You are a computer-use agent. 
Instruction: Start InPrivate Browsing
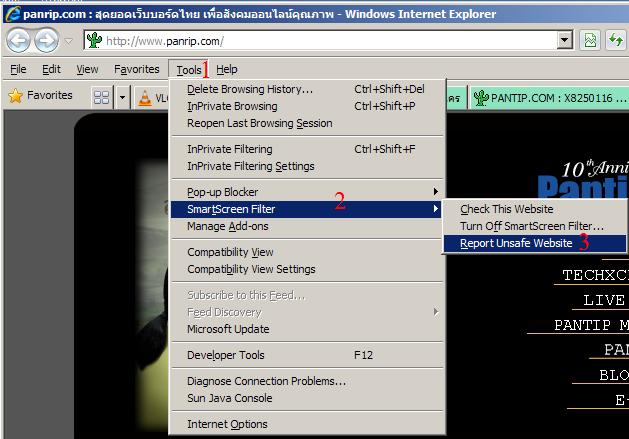307,106
